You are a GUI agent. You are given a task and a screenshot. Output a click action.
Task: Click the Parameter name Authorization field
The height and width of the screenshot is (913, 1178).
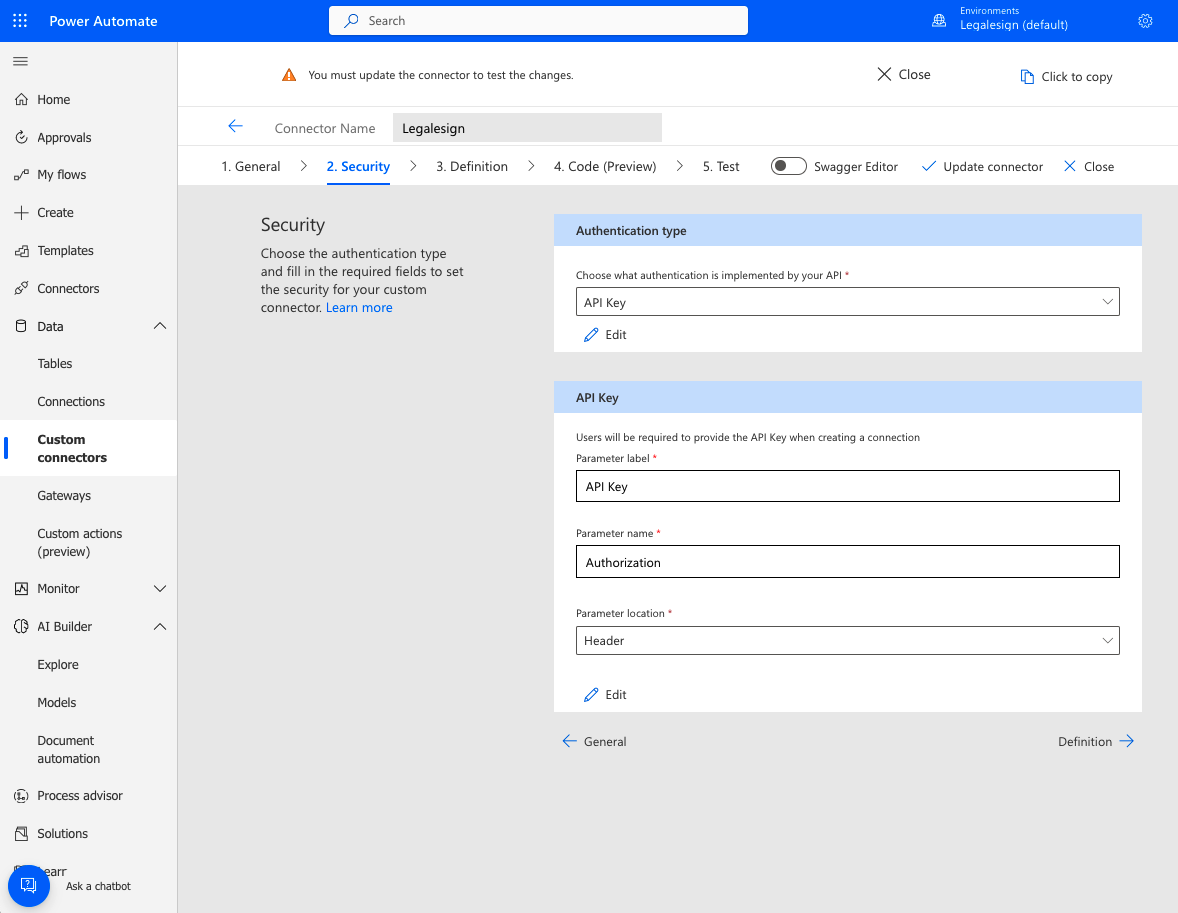847,562
